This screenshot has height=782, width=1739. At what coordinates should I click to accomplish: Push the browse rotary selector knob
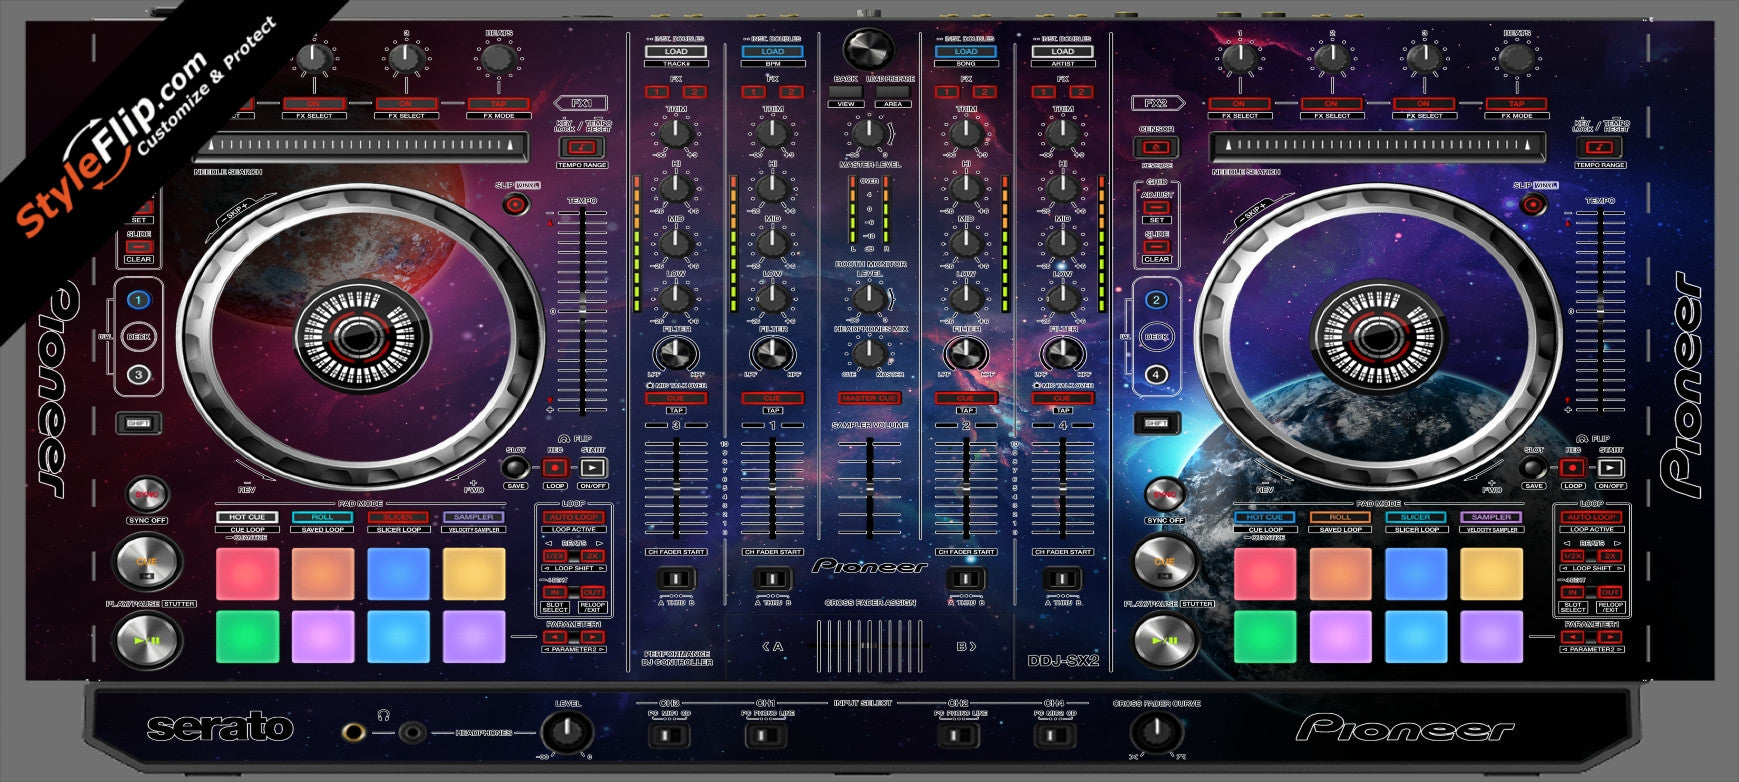pos(869,49)
